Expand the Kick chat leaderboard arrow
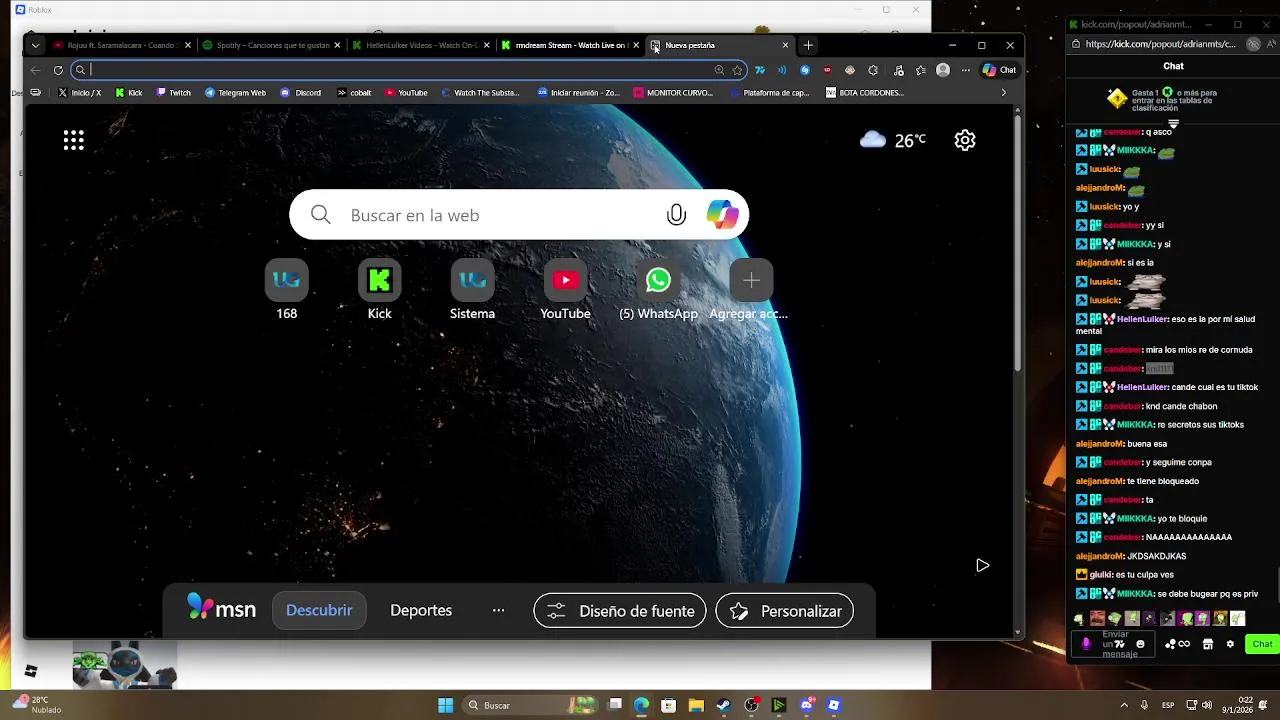Image resolution: width=1280 pixels, height=720 pixels. coord(1174,124)
